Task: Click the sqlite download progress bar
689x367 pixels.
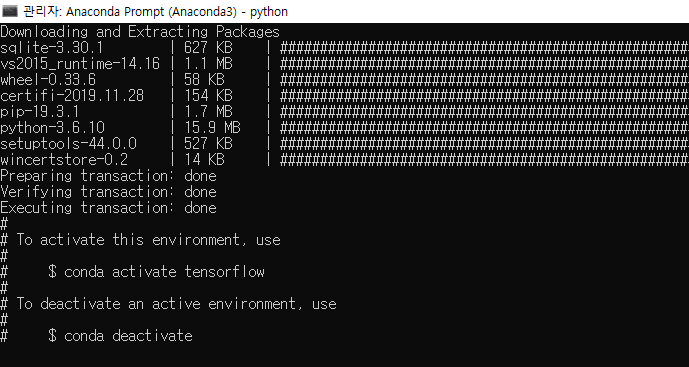Action: pyautogui.click(x=484, y=48)
